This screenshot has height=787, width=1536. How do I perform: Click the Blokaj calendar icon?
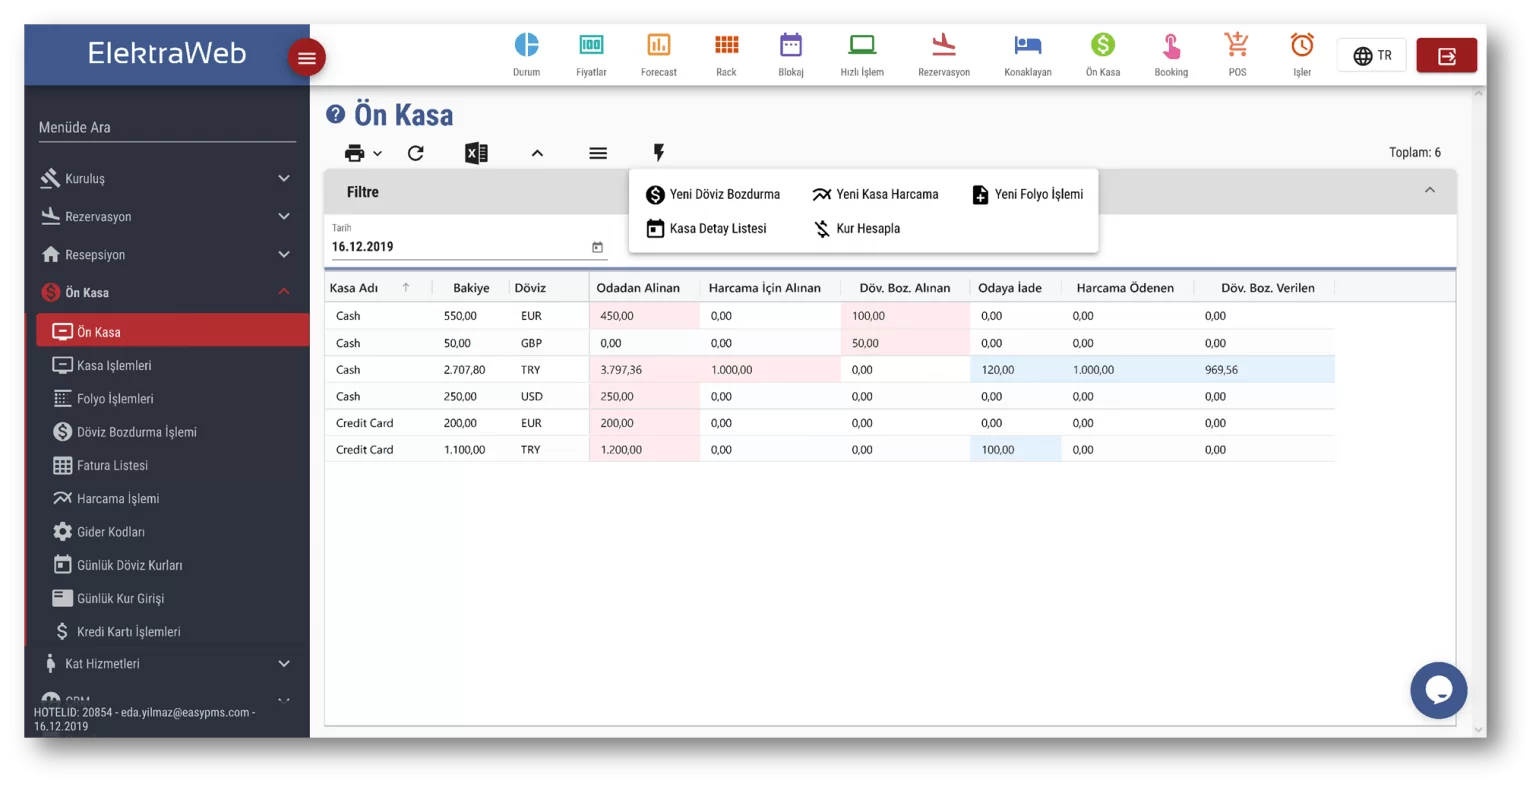click(791, 45)
